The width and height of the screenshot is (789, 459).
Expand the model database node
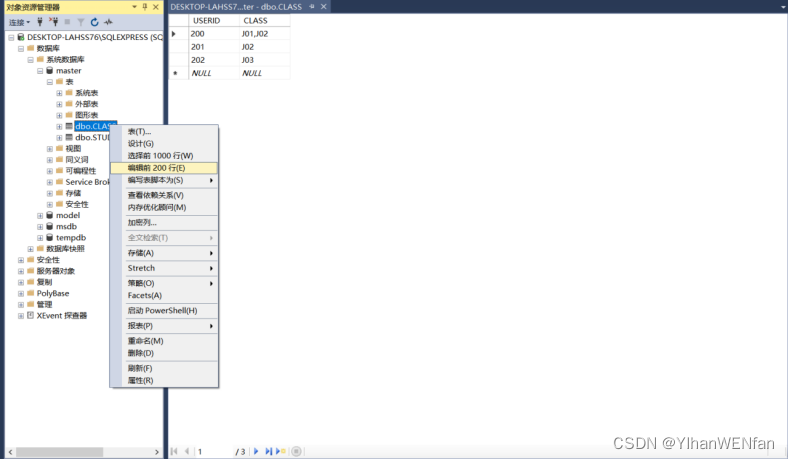pos(40,215)
